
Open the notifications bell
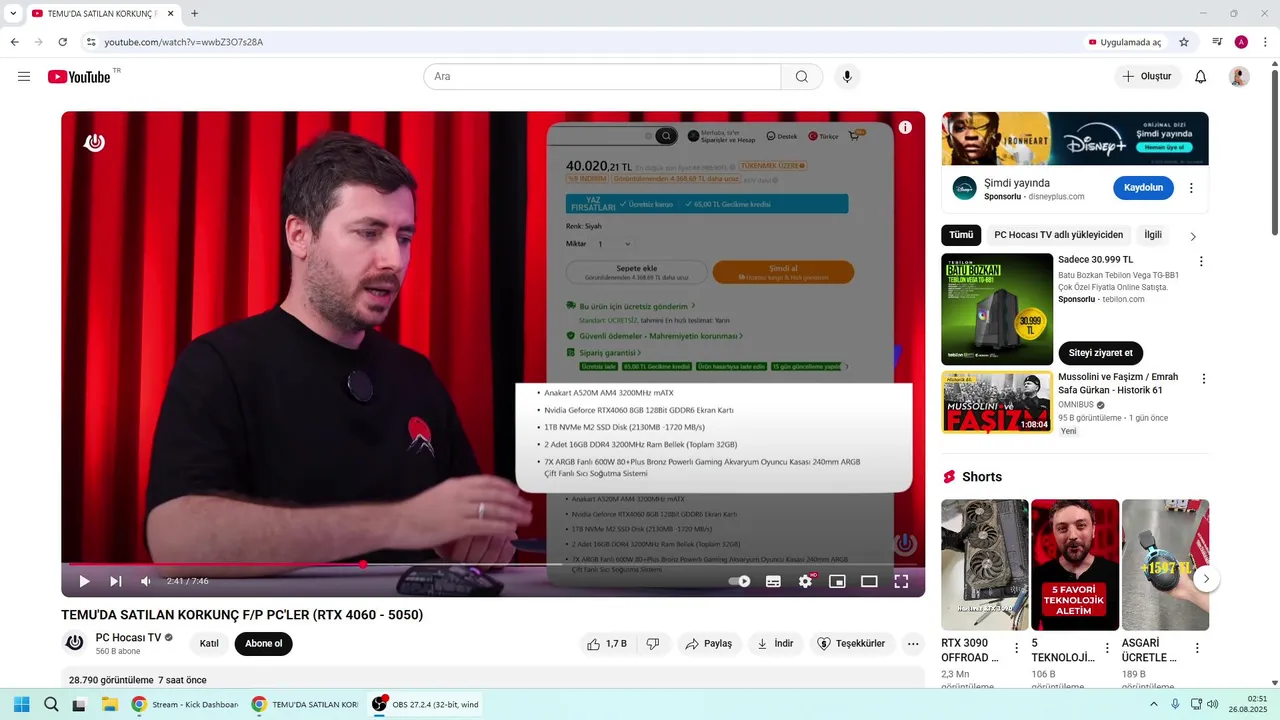[x=1200, y=77]
